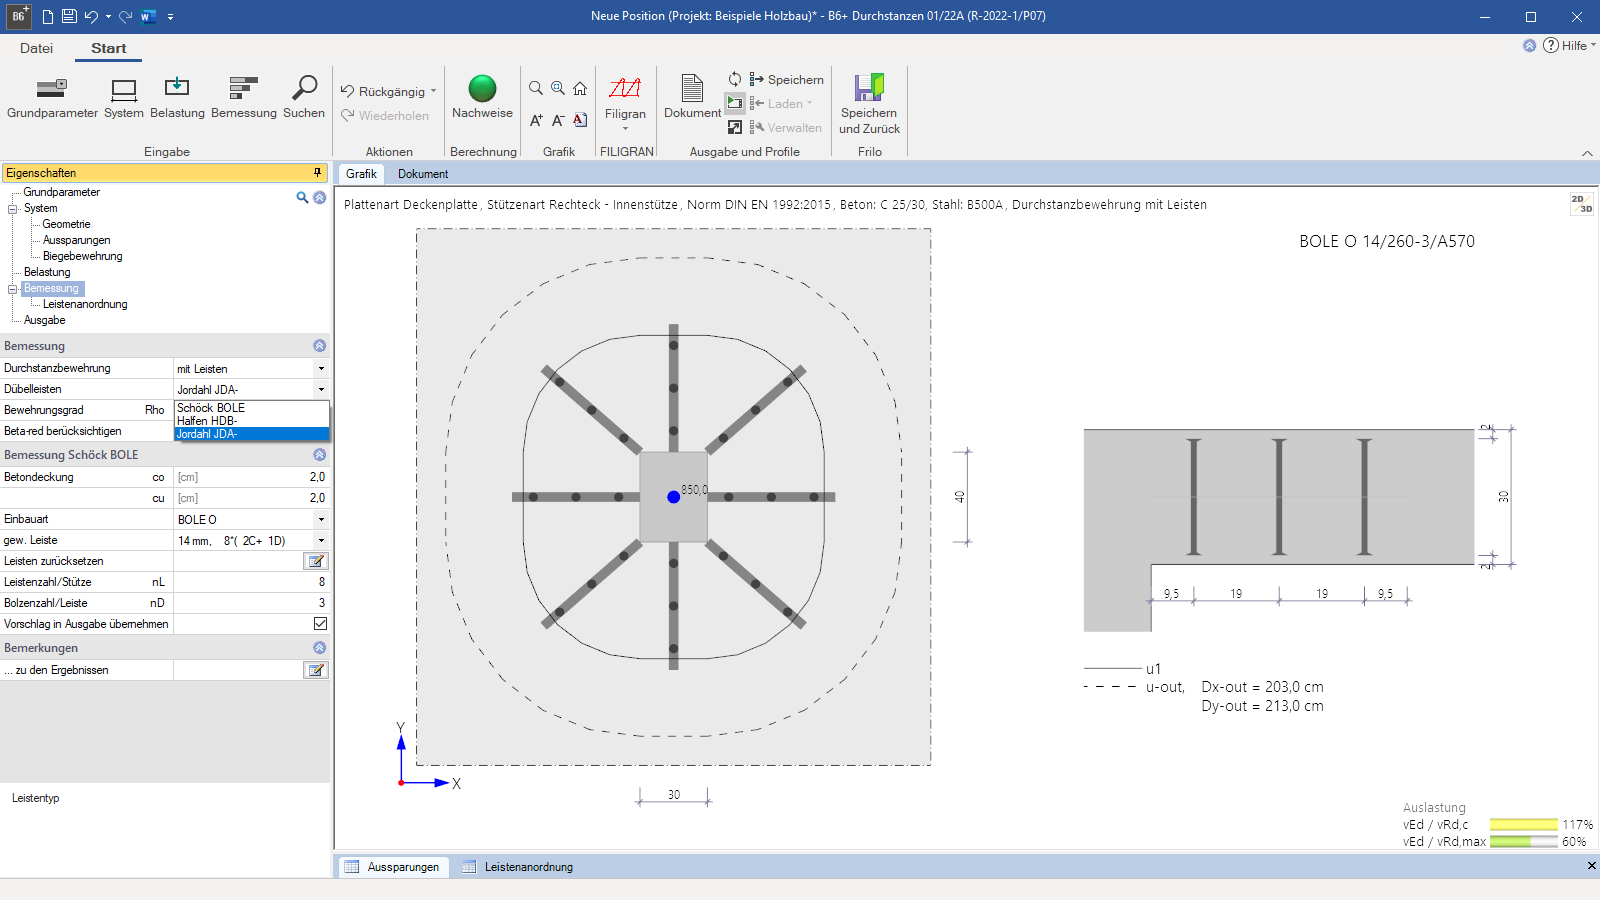Switch to the Grafik view tab

click(x=361, y=174)
